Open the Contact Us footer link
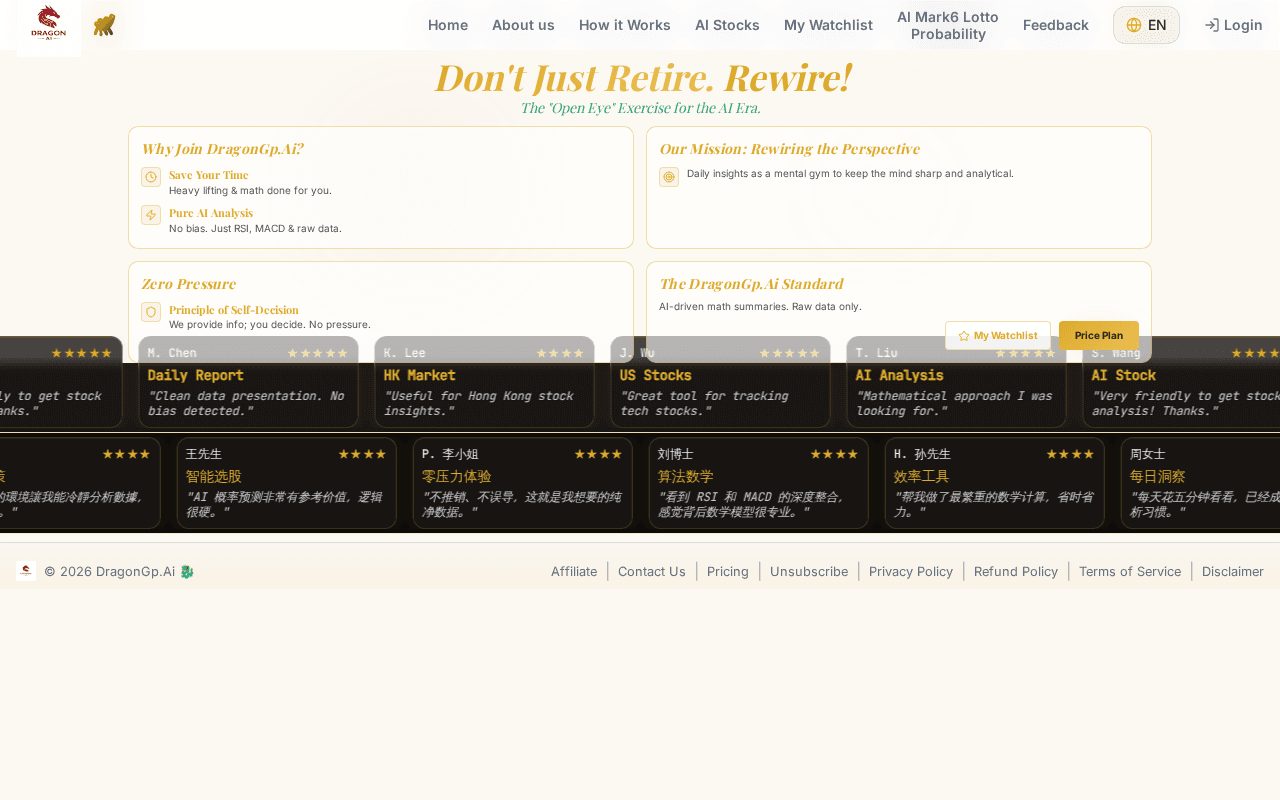 (x=652, y=571)
